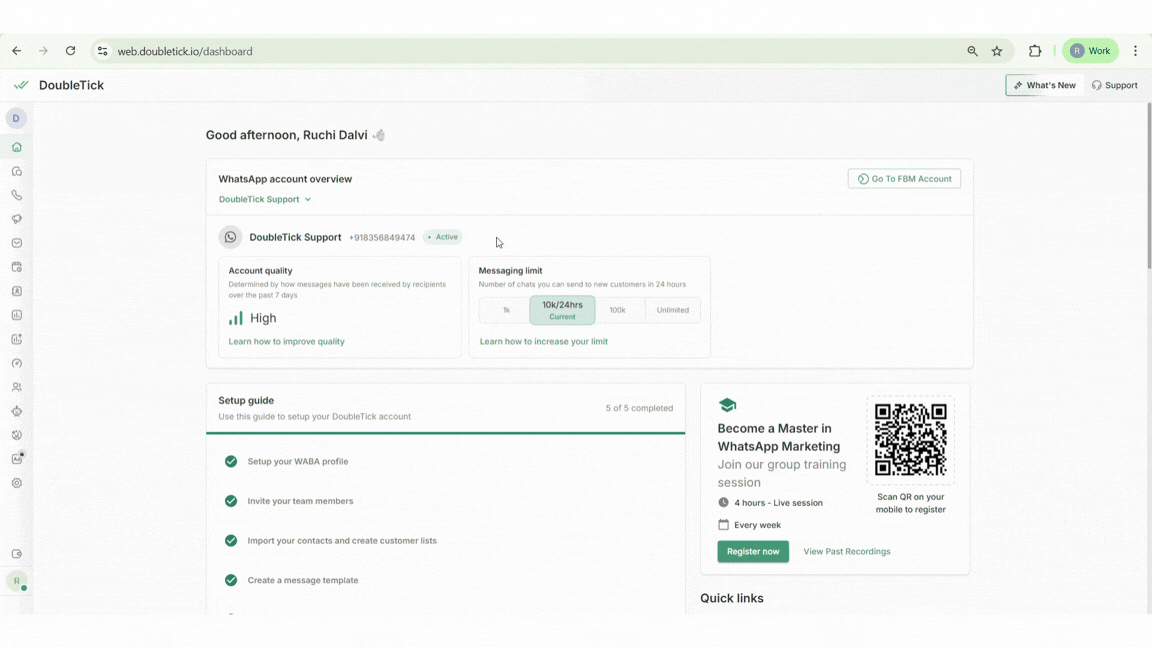Open browser extensions puzzle icon
The height and width of the screenshot is (648, 1152).
coord(1035,51)
